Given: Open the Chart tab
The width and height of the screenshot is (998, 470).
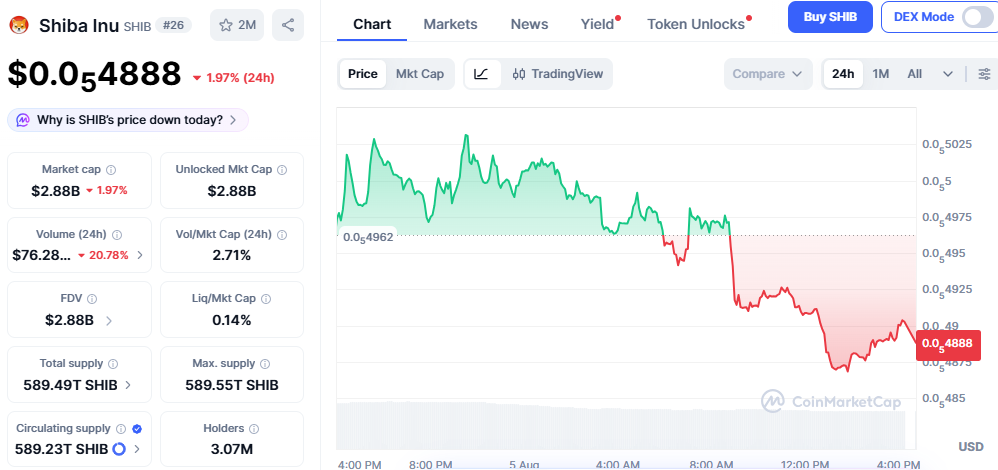Looking at the screenshot, I should (x=372, y=24).
